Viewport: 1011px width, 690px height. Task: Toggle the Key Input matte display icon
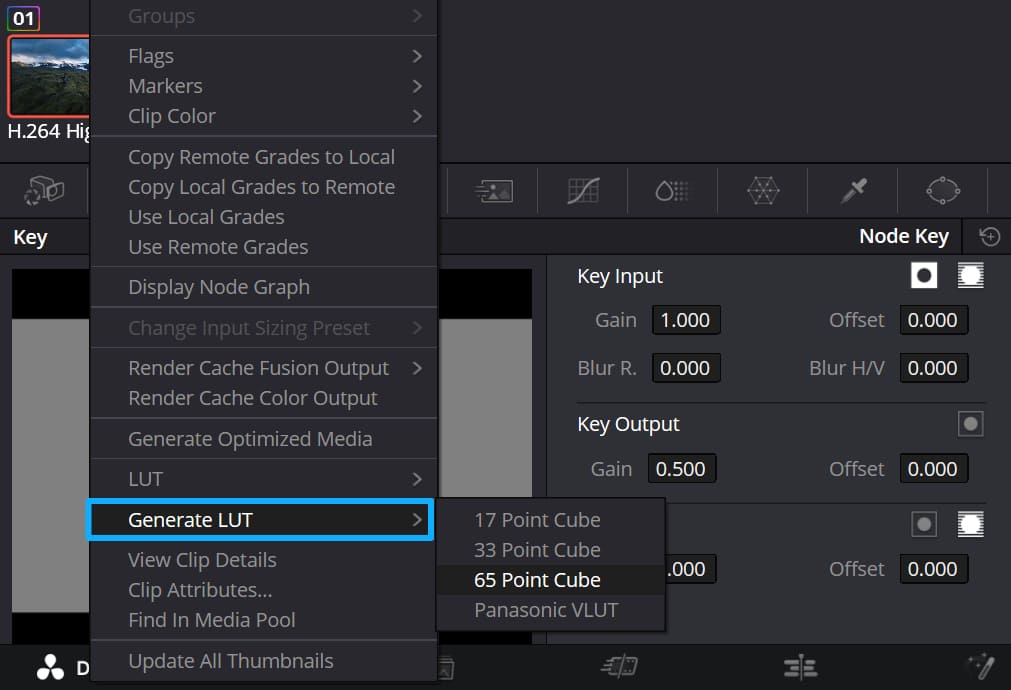coord(923,275)
